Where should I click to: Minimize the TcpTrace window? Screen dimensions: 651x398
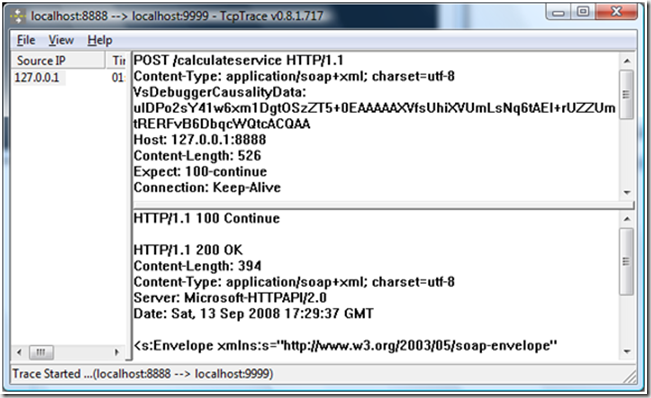coord(558,12)
